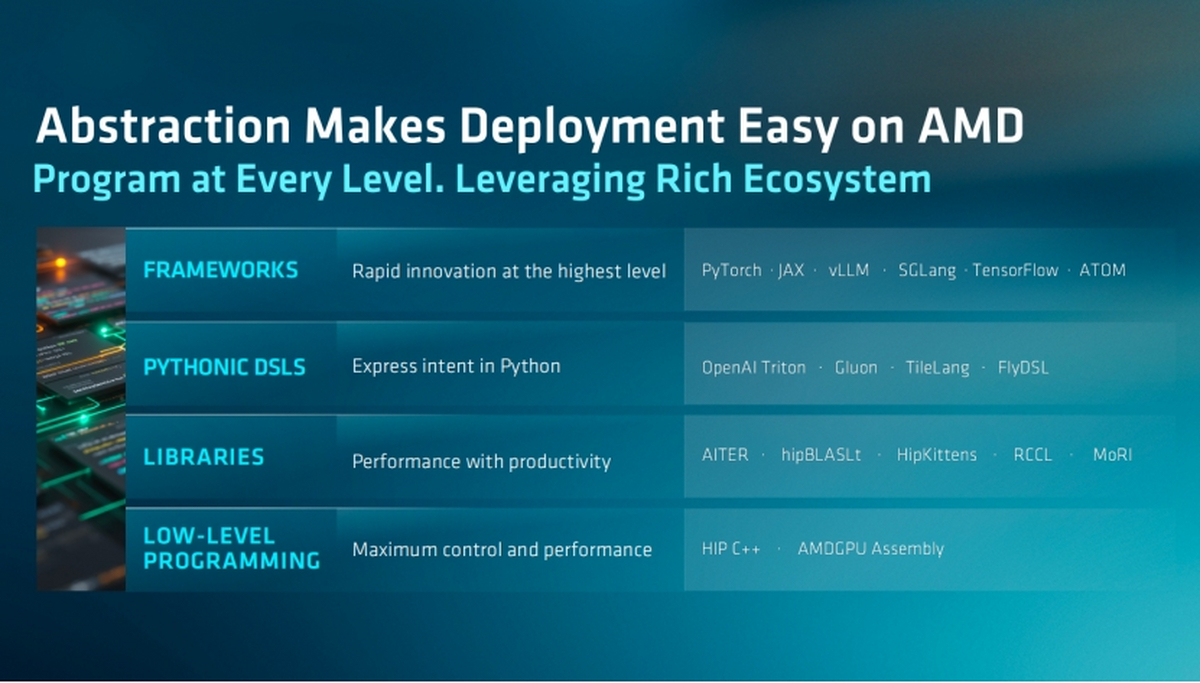
Task: Click the HipKittens entry
Action: coord(936,455)
